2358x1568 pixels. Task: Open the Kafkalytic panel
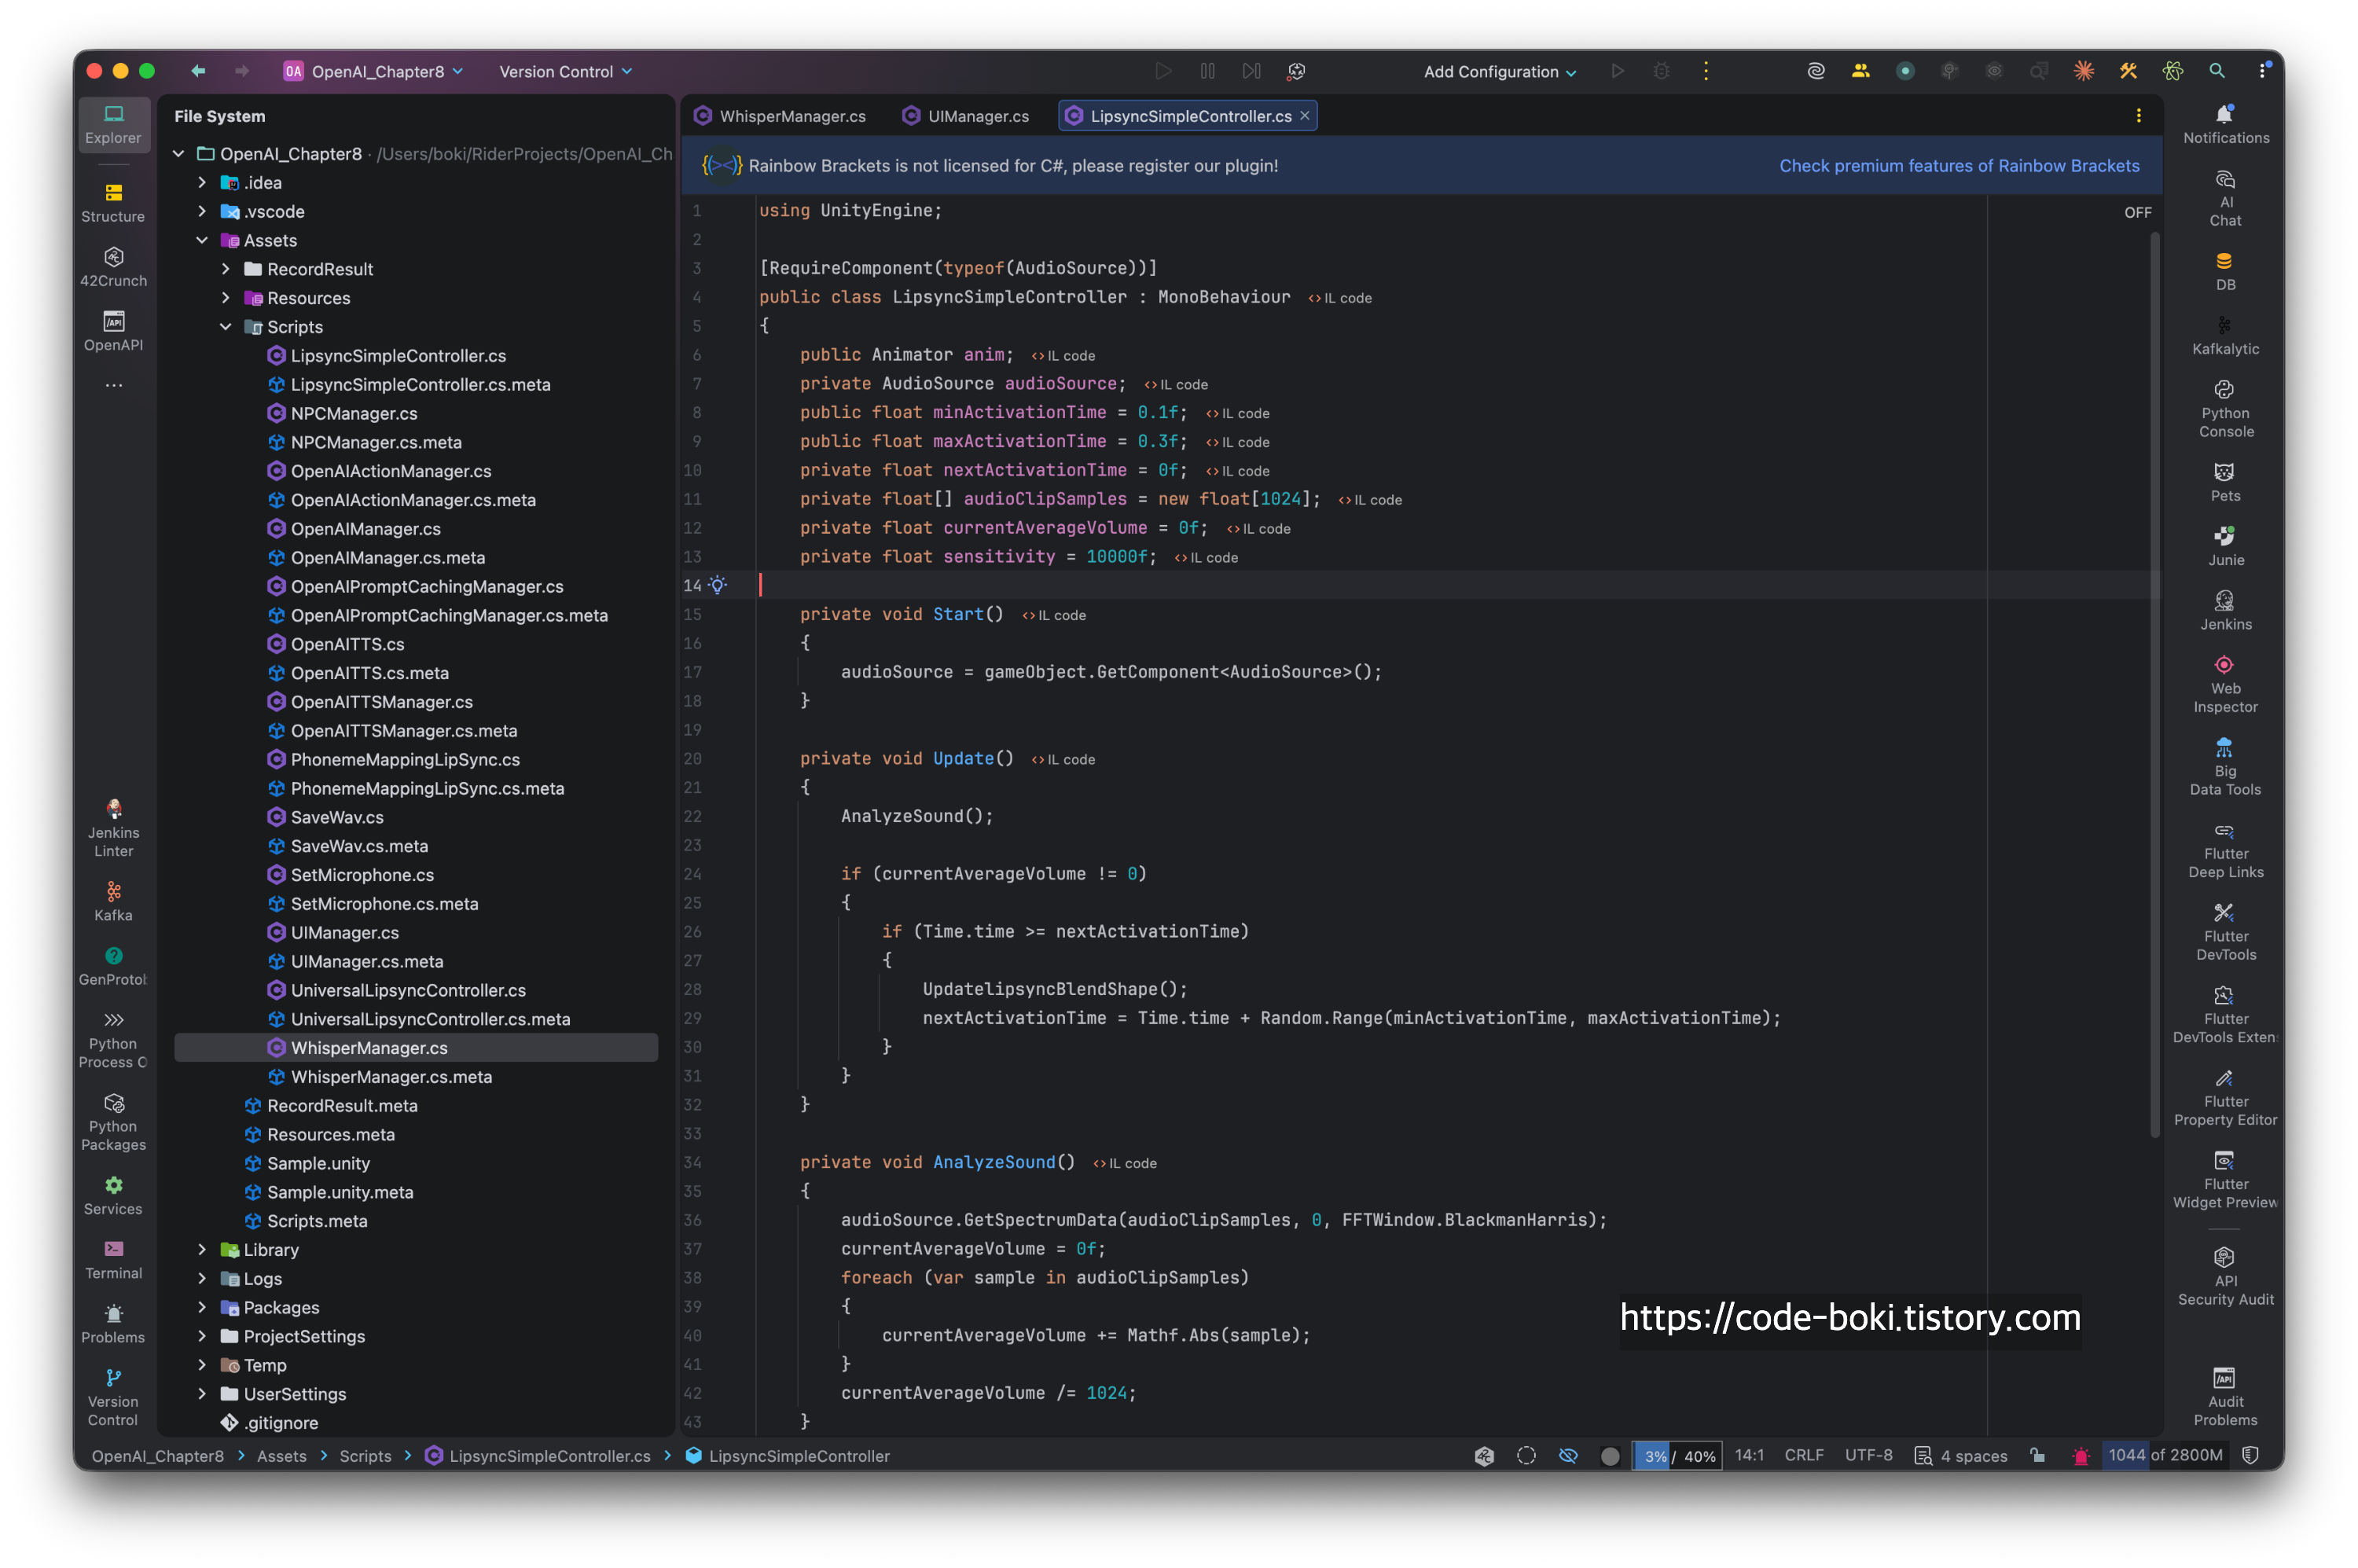pyautogui.click(x=2225, y=335)
